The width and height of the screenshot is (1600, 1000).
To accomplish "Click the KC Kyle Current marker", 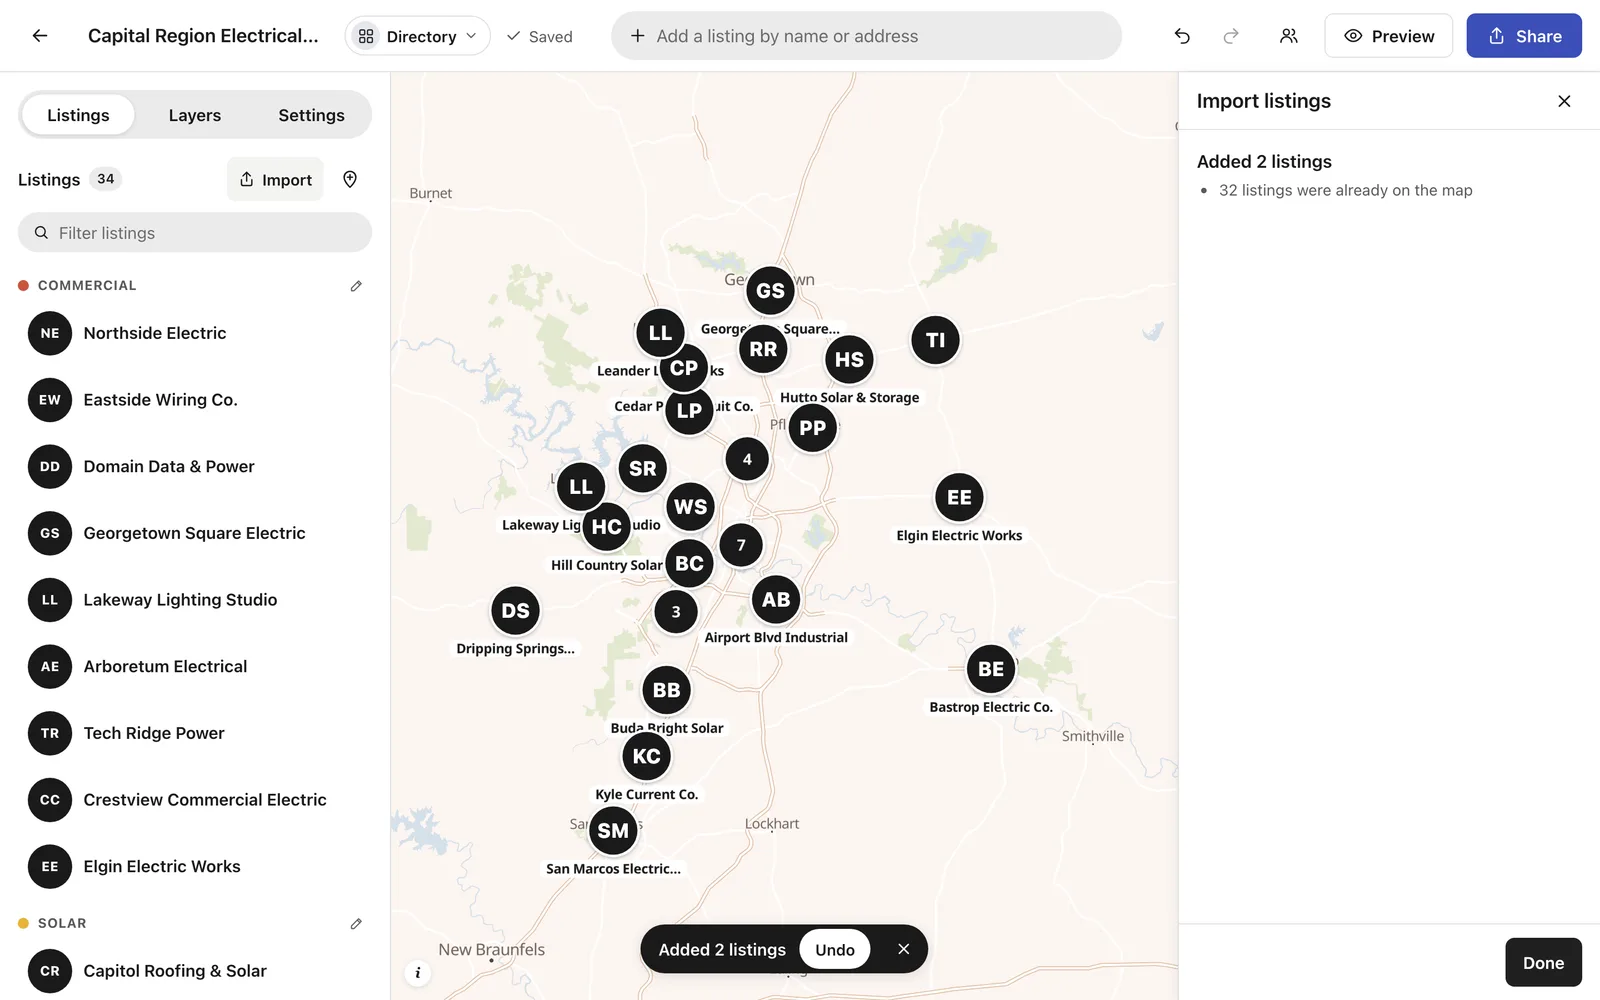I will [646, 756].
